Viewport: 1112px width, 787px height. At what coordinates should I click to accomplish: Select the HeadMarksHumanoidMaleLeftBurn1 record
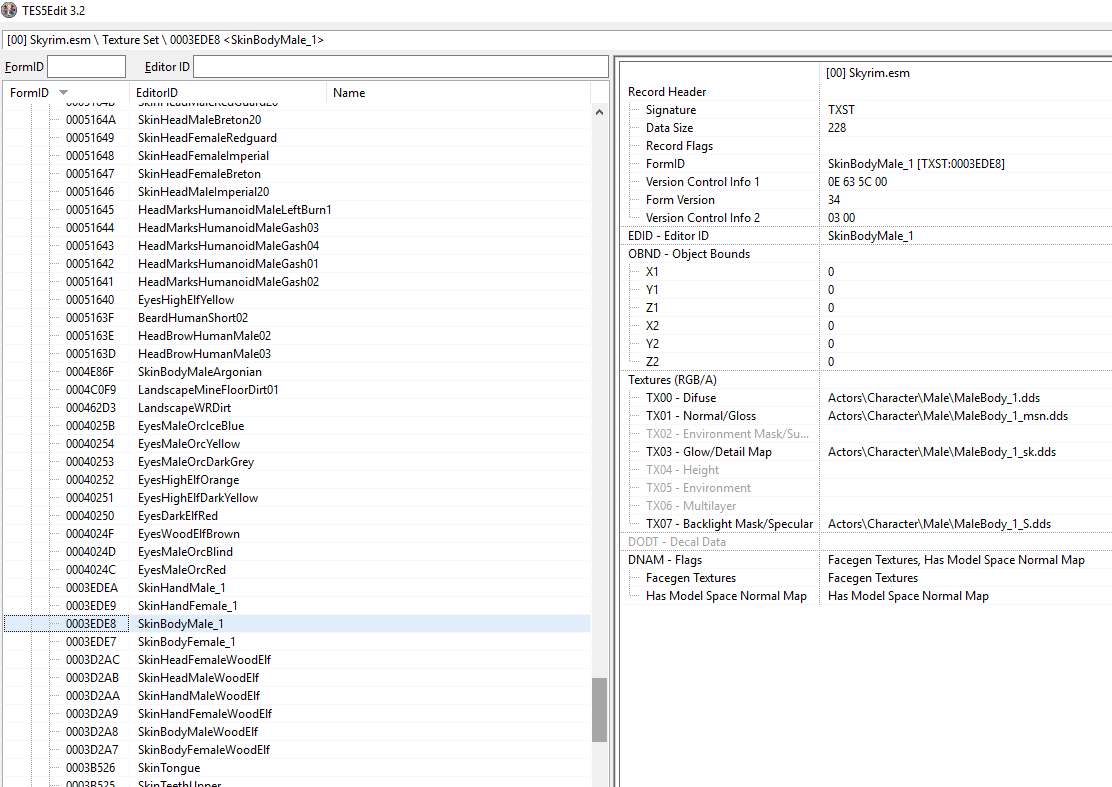(296, 210)
